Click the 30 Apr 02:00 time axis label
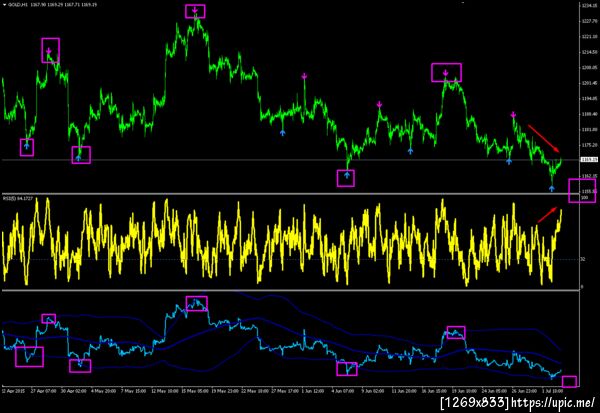Image resolution: width=600 pixels, height=413 pixels. (x=73, y=391)
